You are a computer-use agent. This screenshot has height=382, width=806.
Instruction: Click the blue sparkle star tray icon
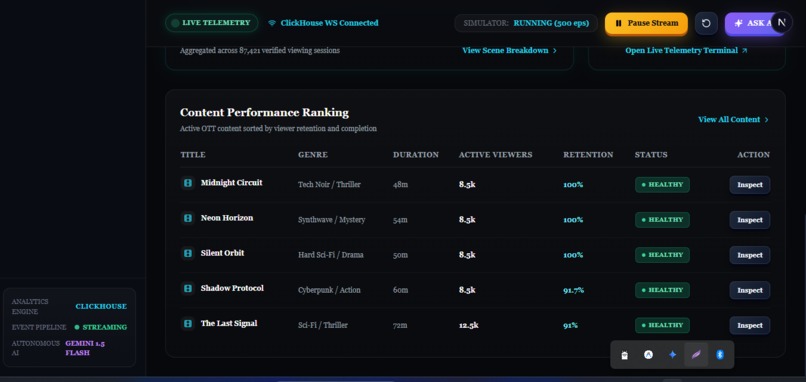click(672, 355)
